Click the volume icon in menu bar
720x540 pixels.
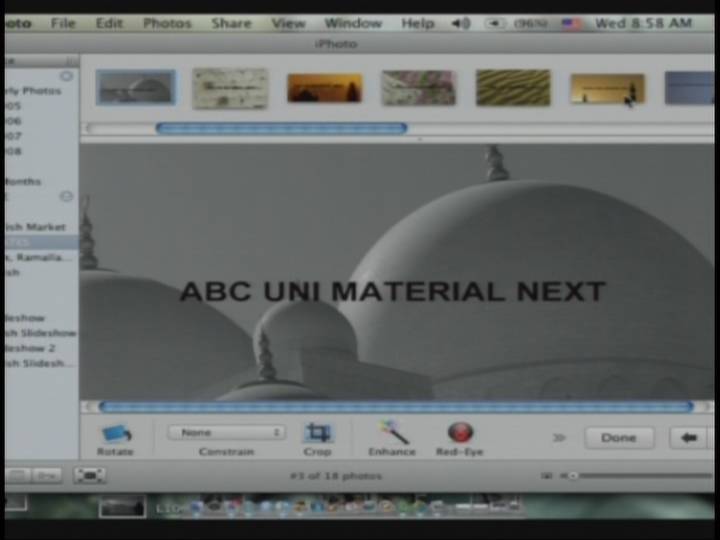(460, 23)
